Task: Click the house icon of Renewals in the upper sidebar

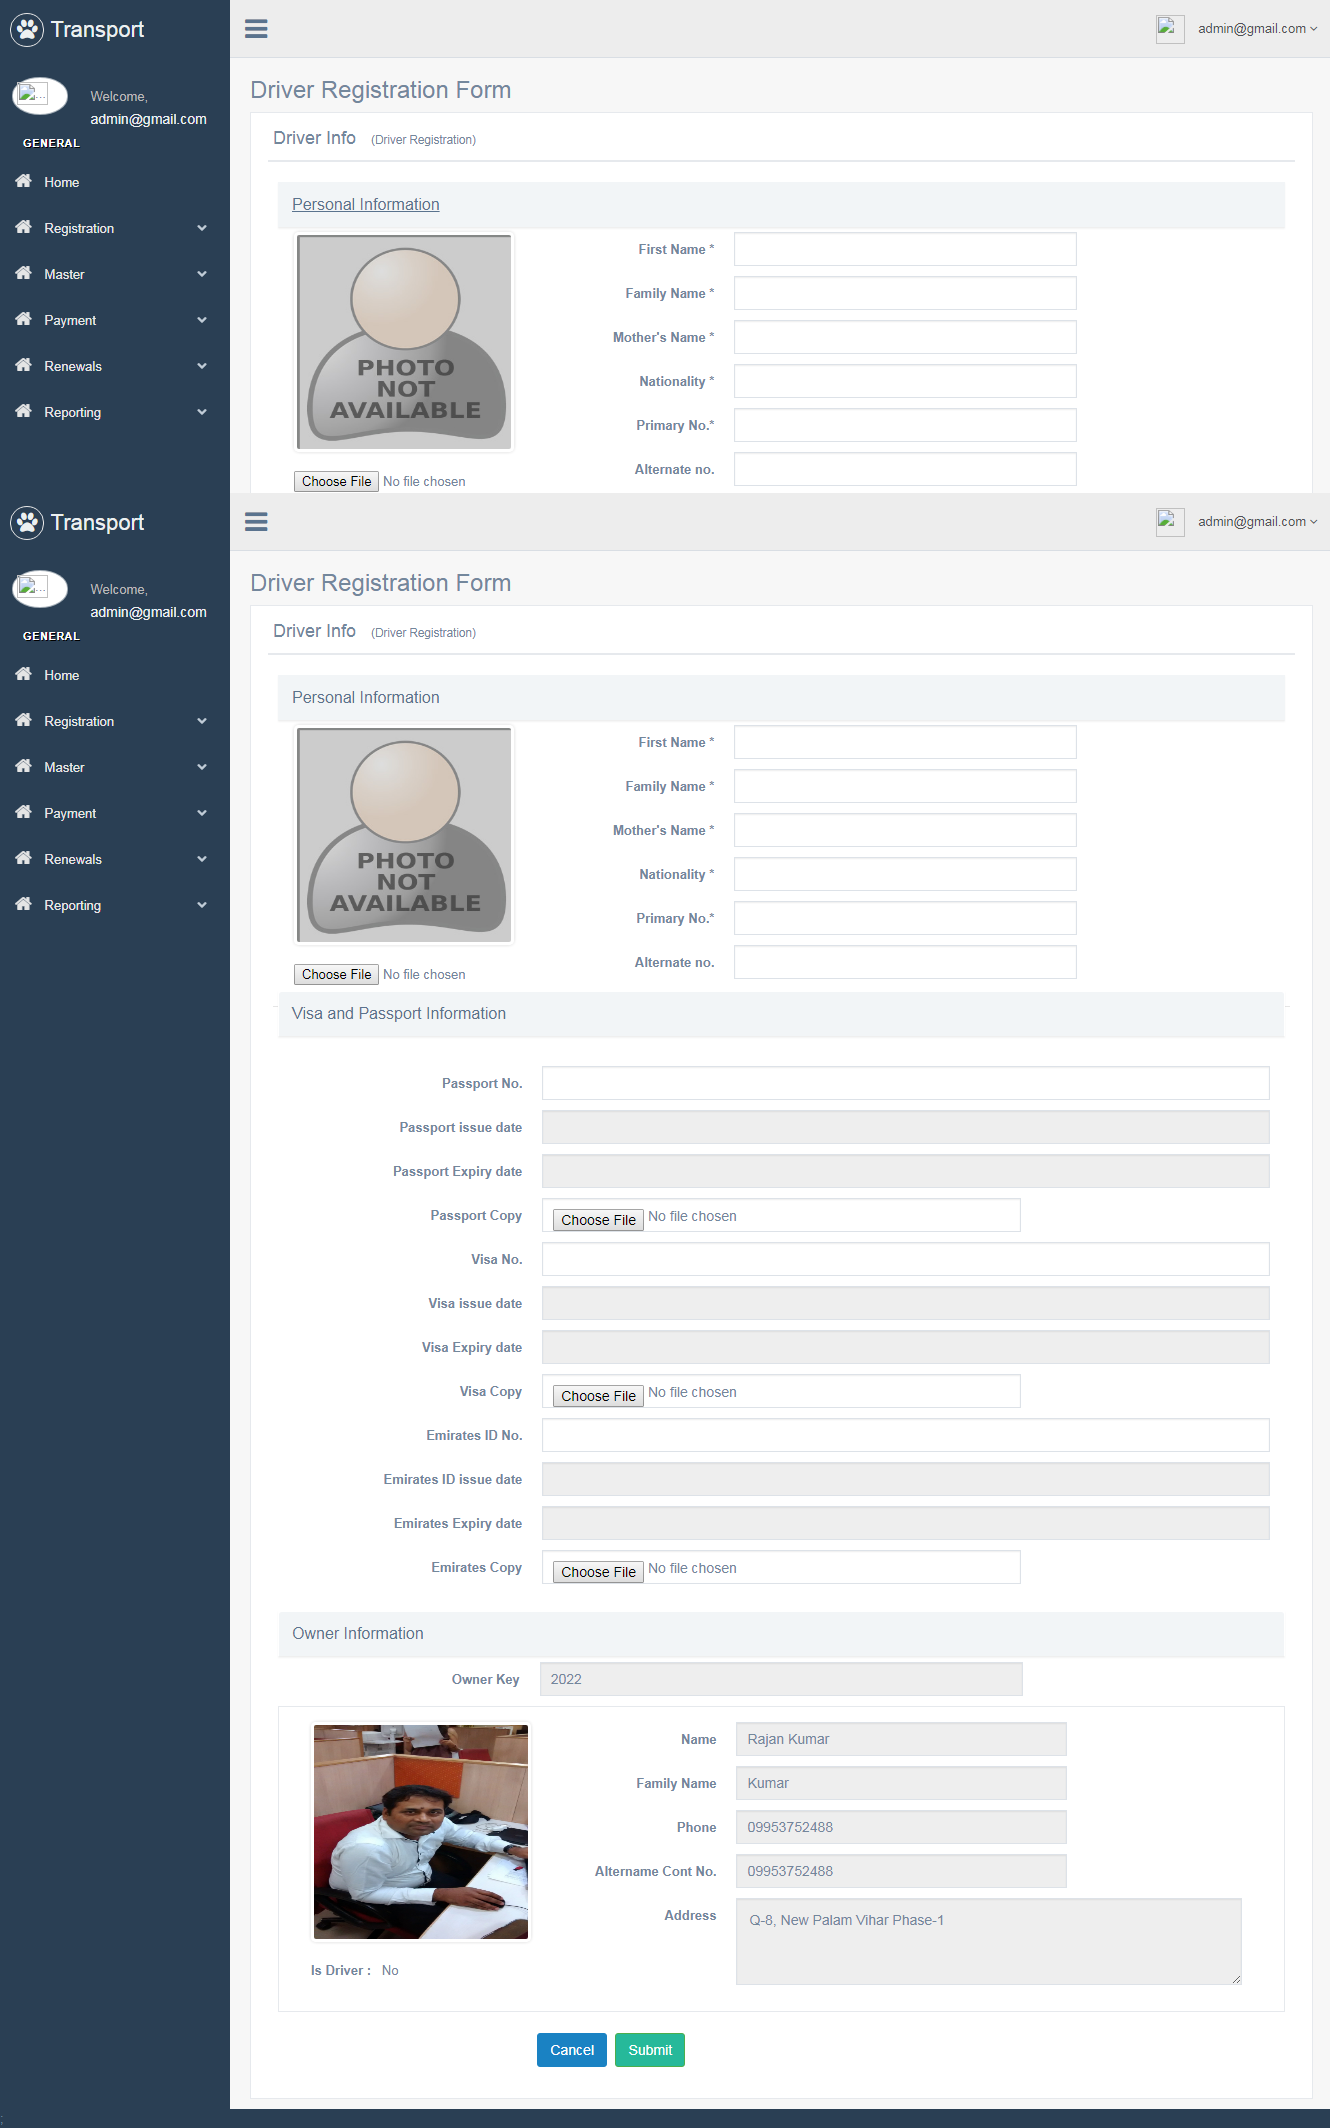Action: pyautogui.click(x=24, y=365)
